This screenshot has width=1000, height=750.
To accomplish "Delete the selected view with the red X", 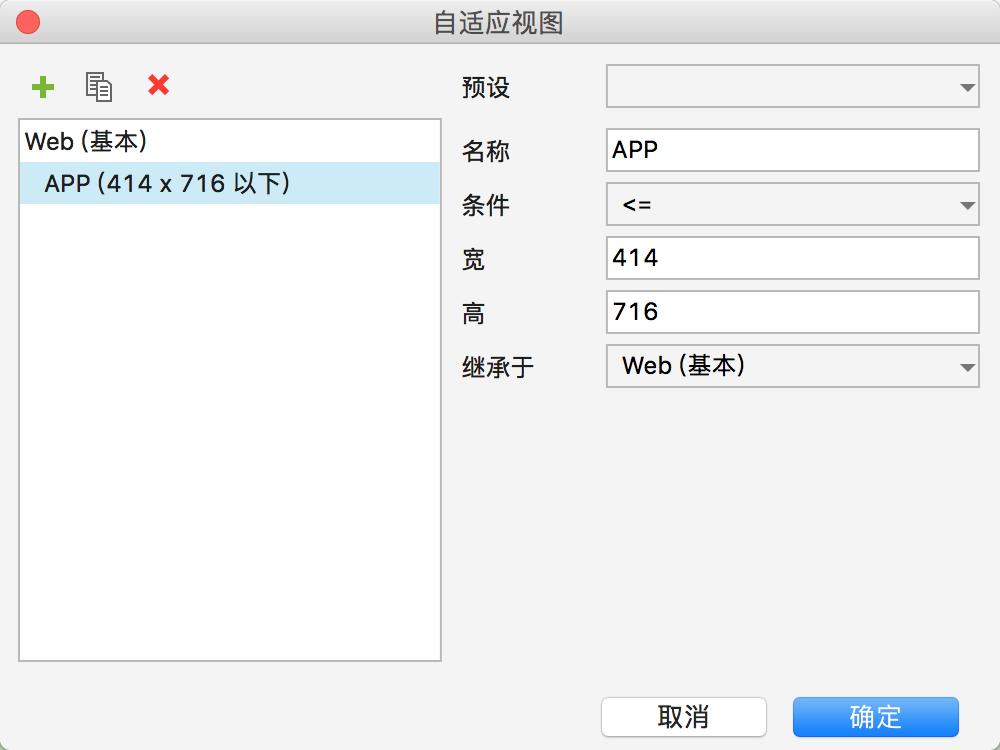I will [x=158, y=86].
